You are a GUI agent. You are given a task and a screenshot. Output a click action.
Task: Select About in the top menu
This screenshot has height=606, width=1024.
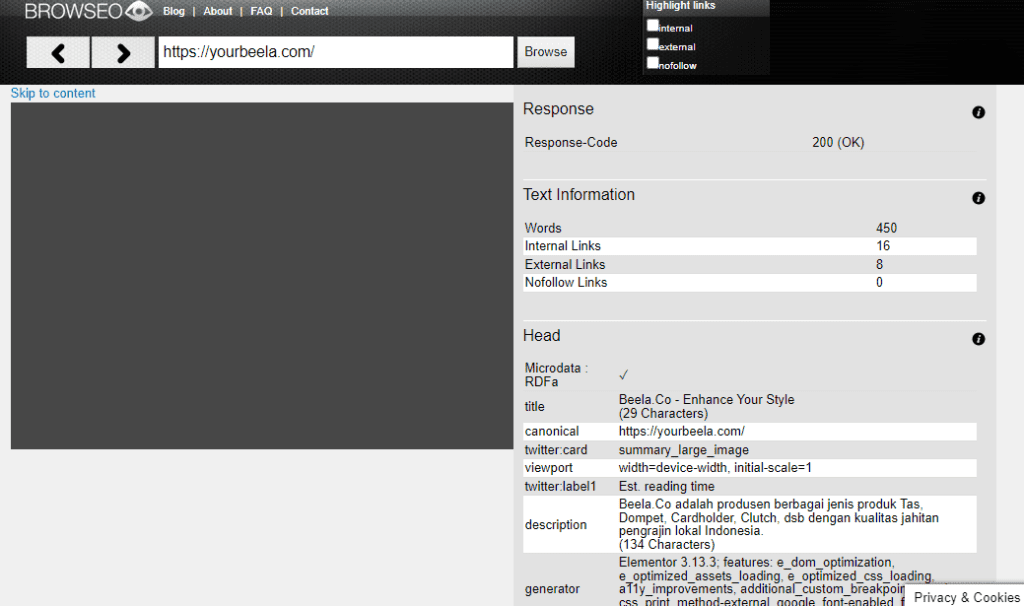[217, 11]
